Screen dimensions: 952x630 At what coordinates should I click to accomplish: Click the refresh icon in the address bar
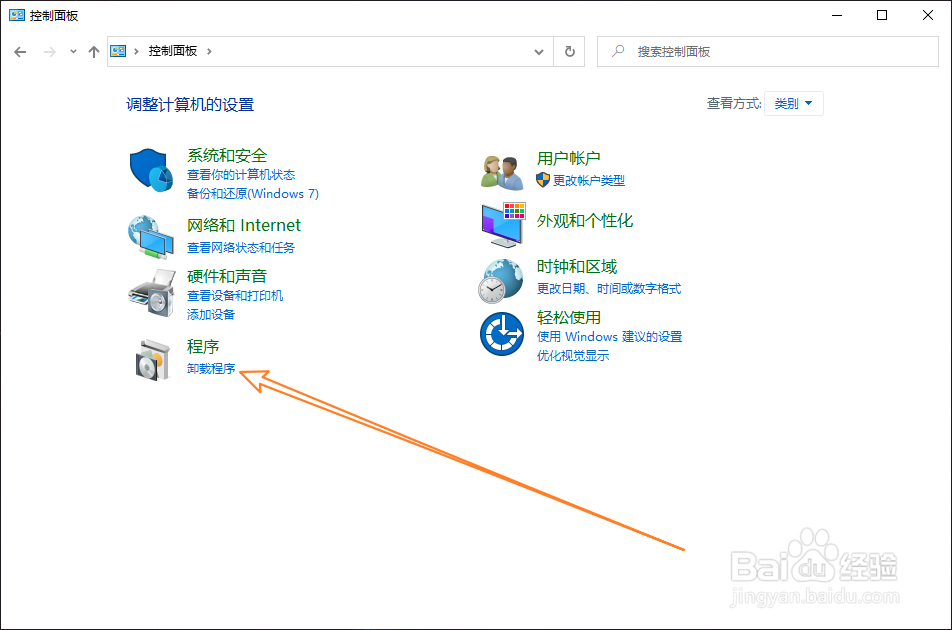tap(568, 51)
